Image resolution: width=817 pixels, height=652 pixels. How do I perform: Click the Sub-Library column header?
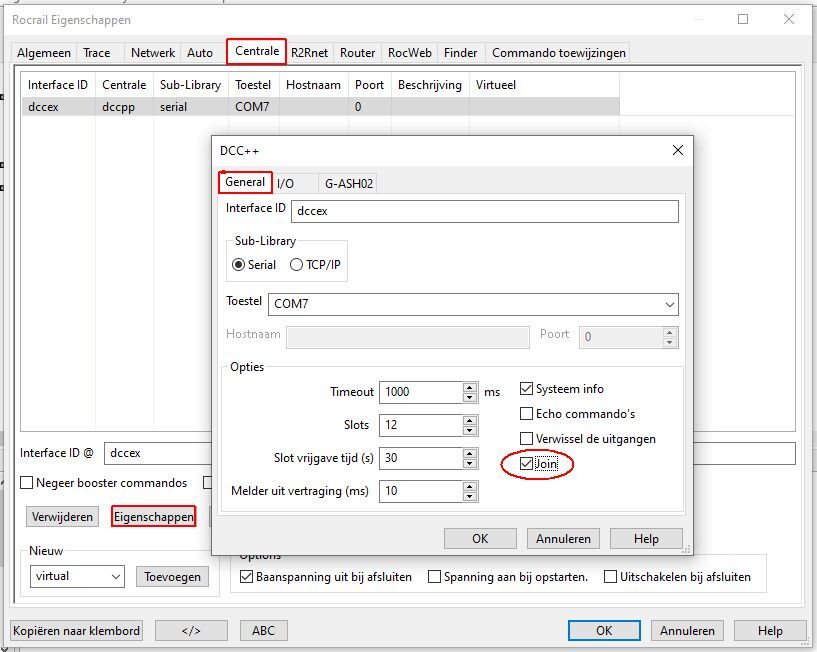click(x=191, y=85)
